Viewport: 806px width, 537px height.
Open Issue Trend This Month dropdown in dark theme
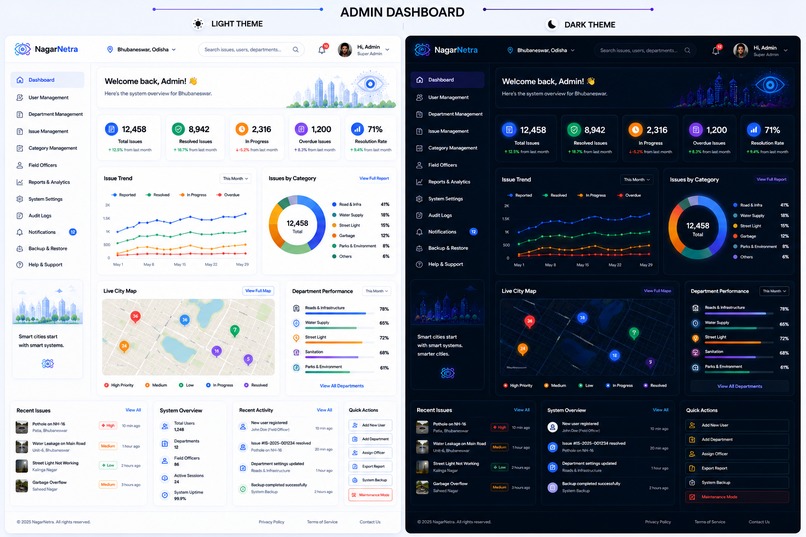point(636,179)
